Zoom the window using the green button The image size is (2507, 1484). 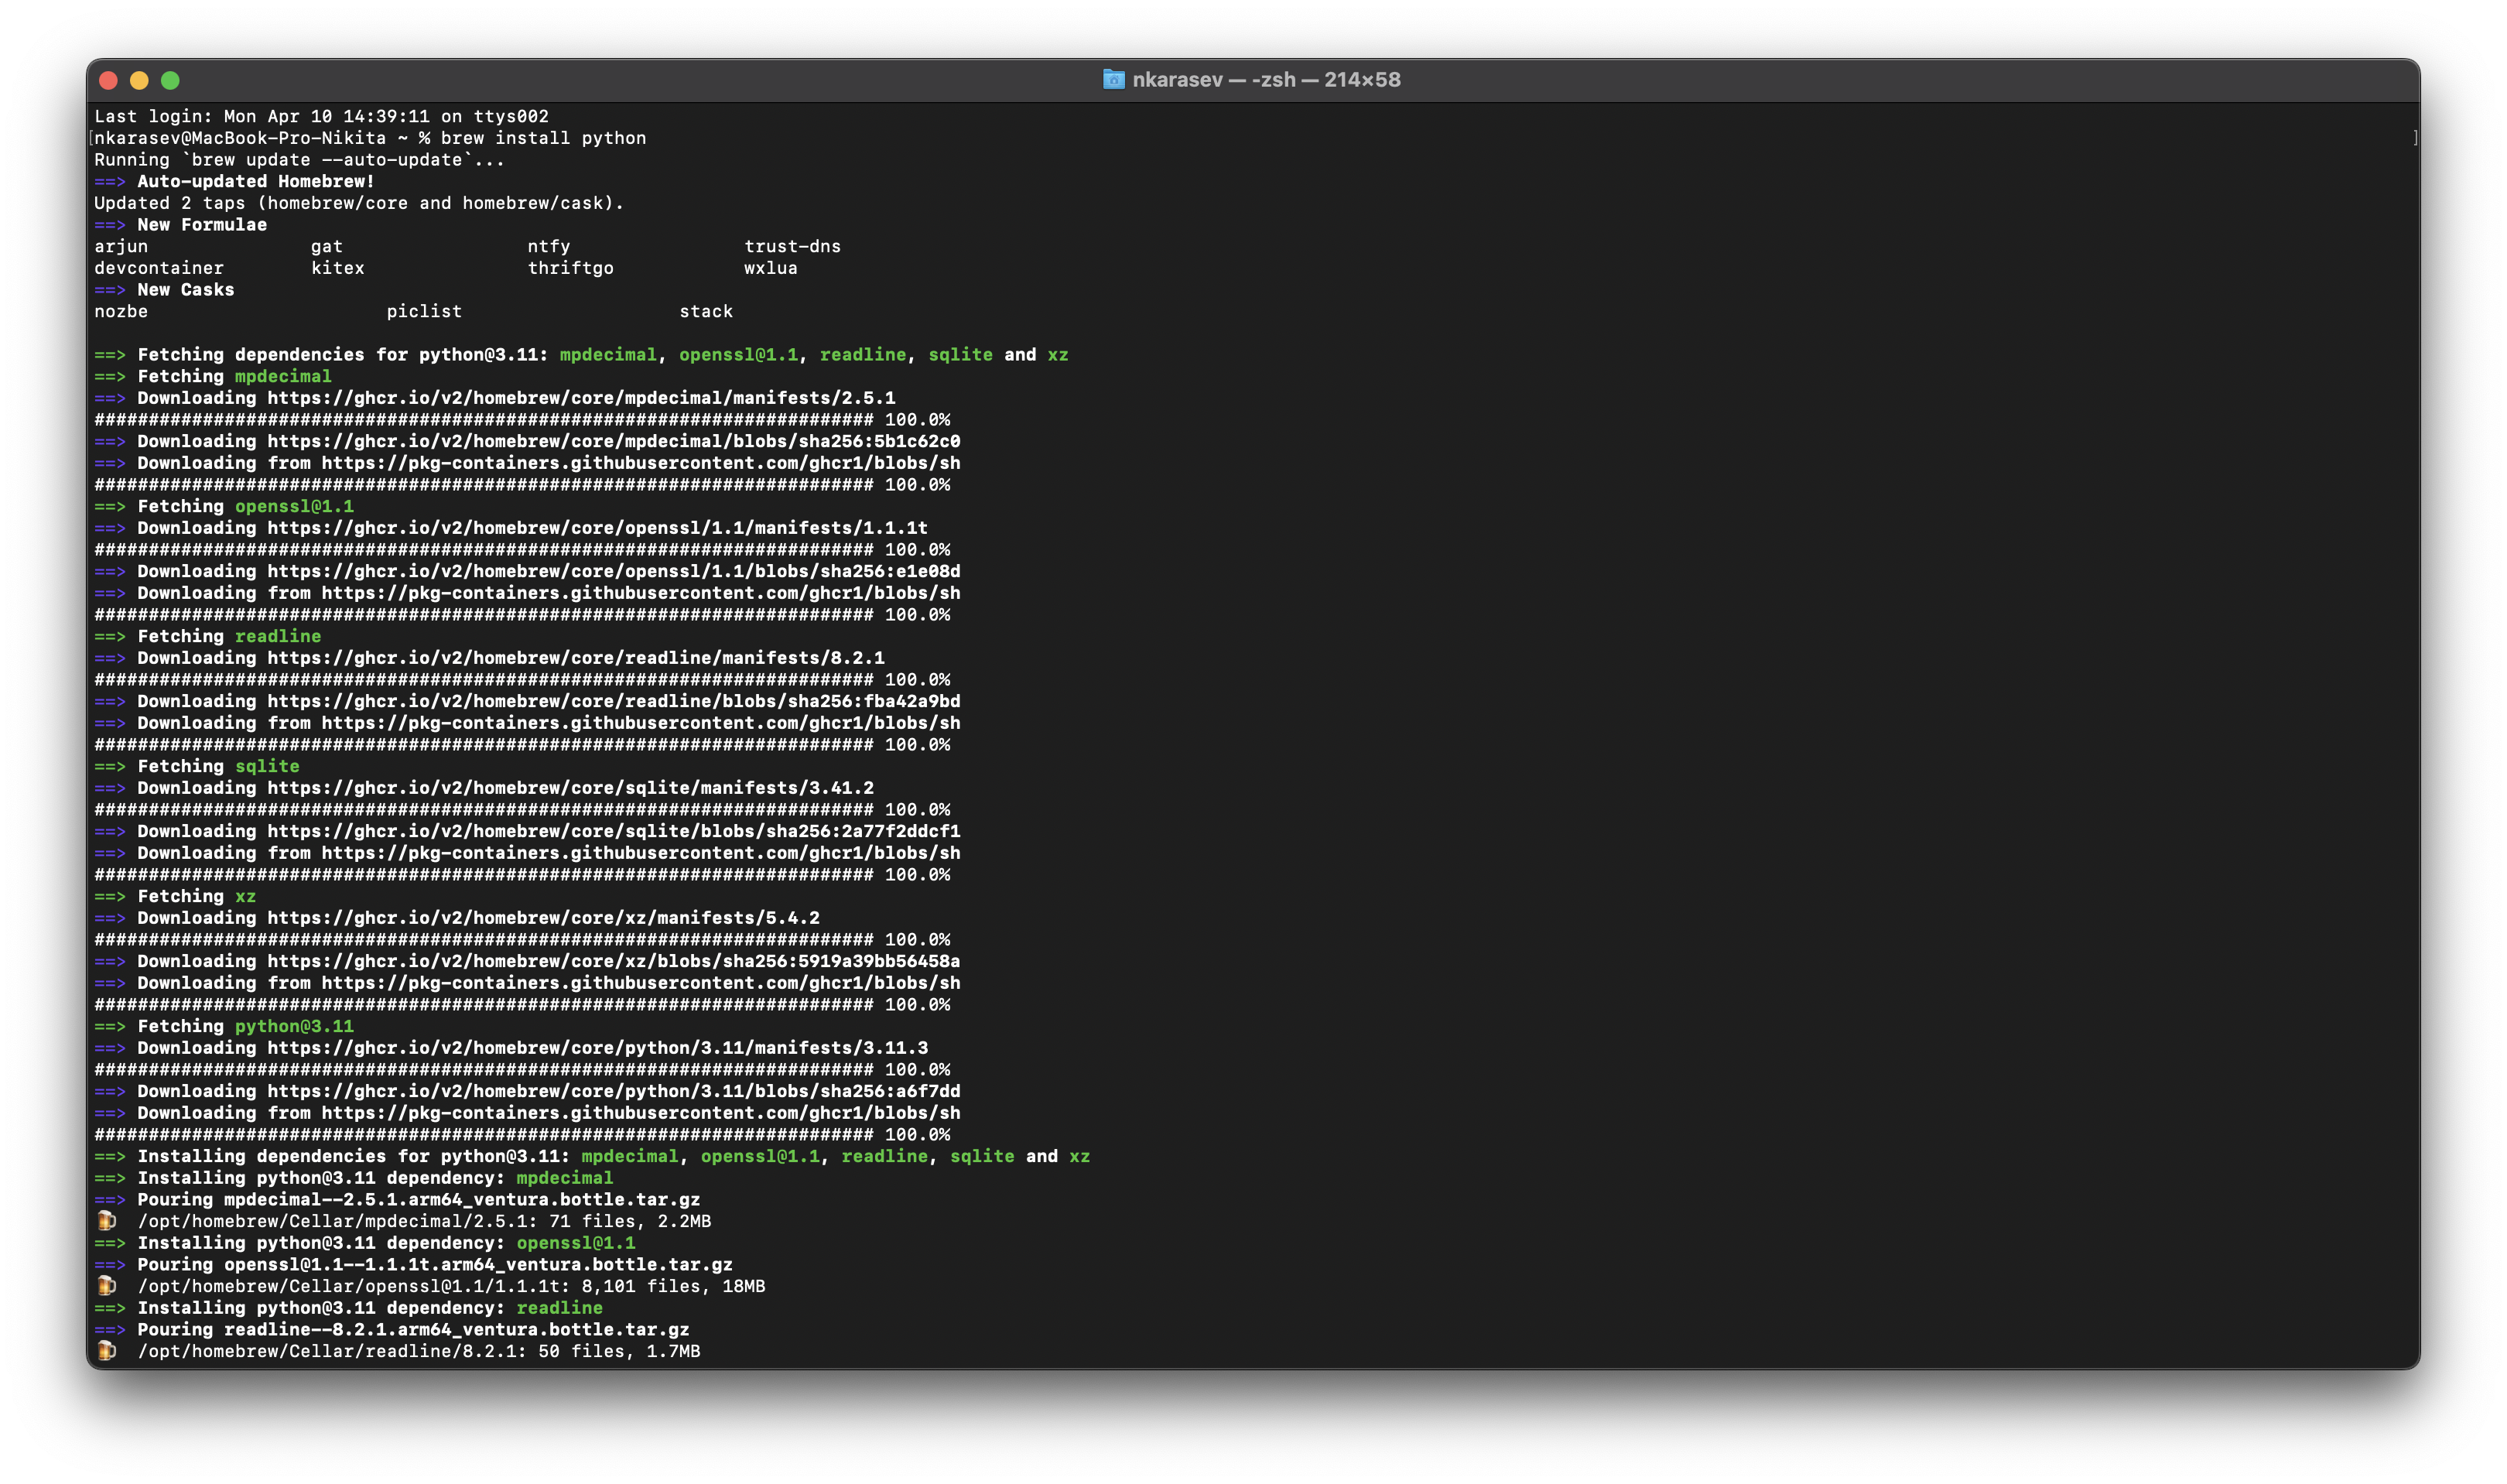coord(170,80)
